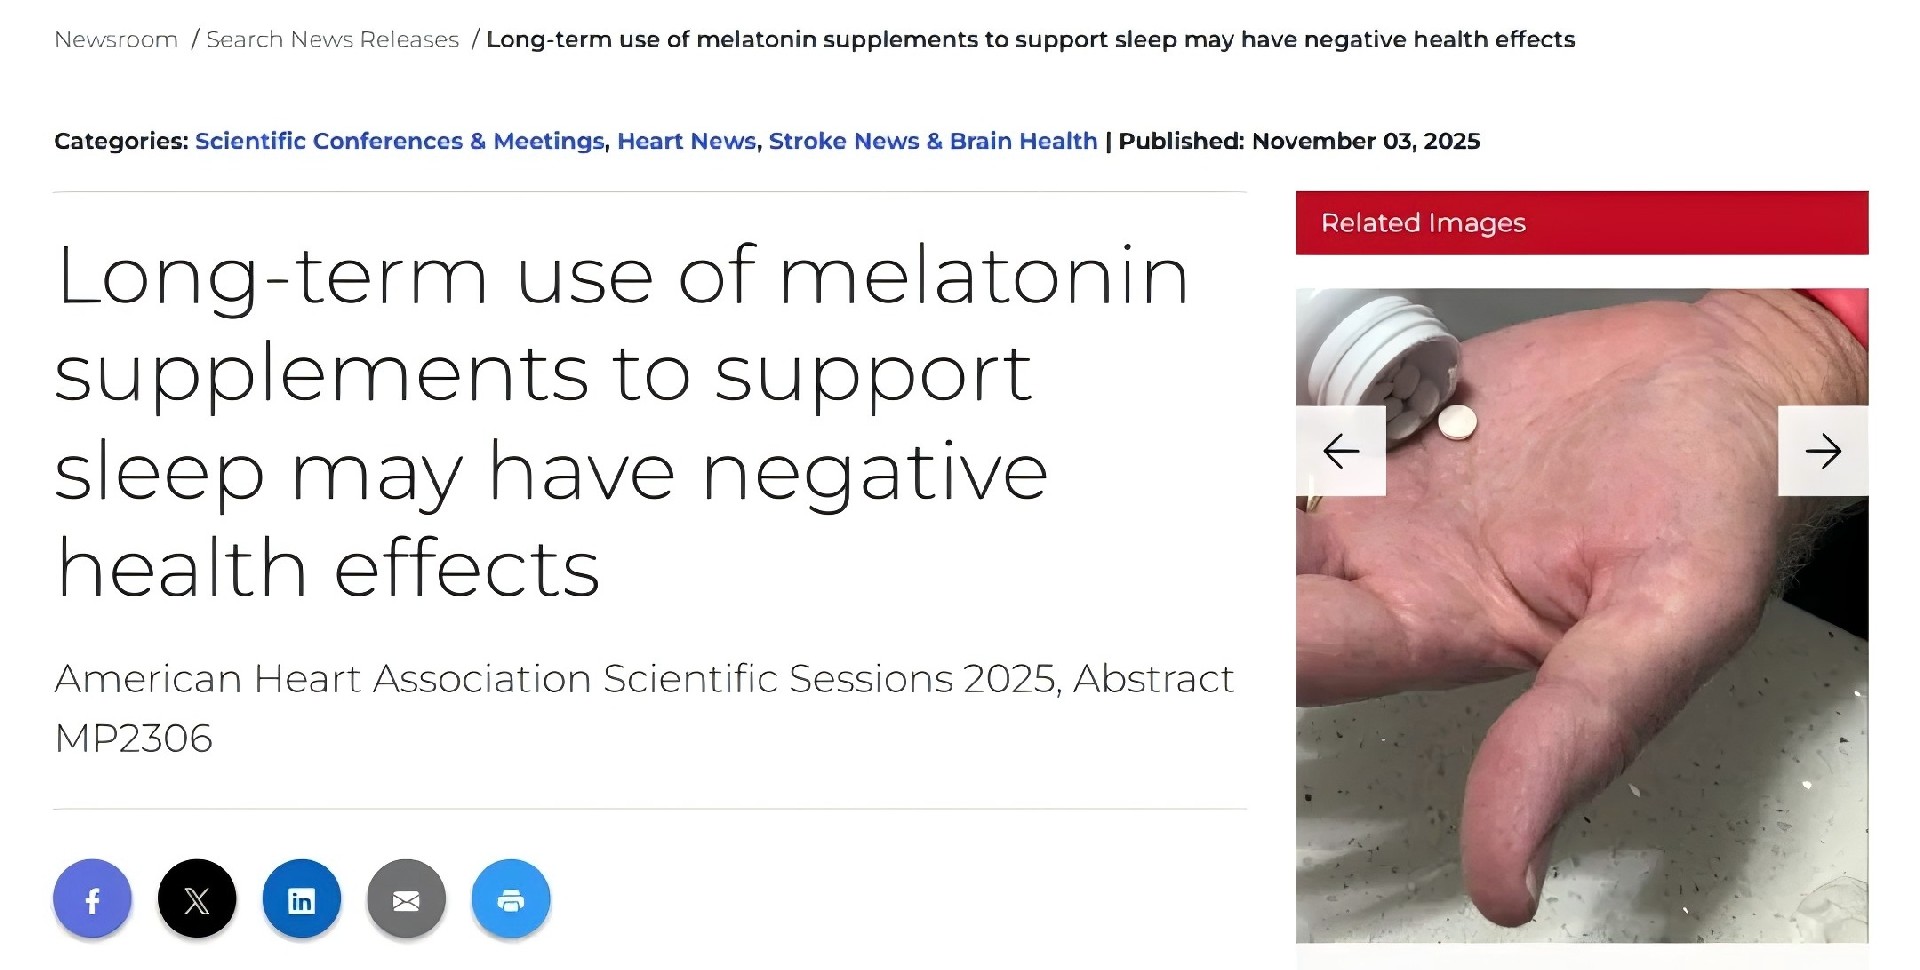1920x970 pixels.
Task: Email this article using envelope icon
Action: click(406, 900)
